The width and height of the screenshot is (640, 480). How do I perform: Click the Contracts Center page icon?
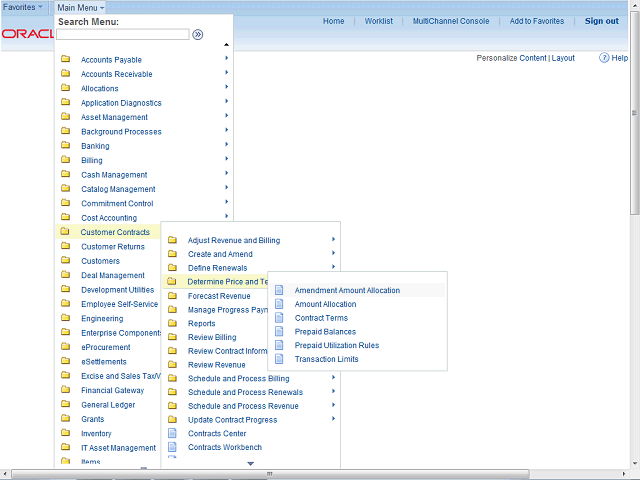point(173,433)
